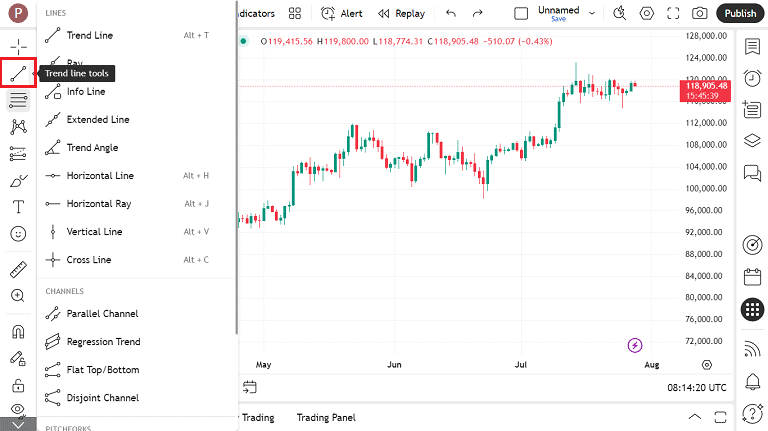This screenshot has height=431, width=768.
Task: Collapse the bottom trading panel with the up chevron
Action: pos(695,417)
